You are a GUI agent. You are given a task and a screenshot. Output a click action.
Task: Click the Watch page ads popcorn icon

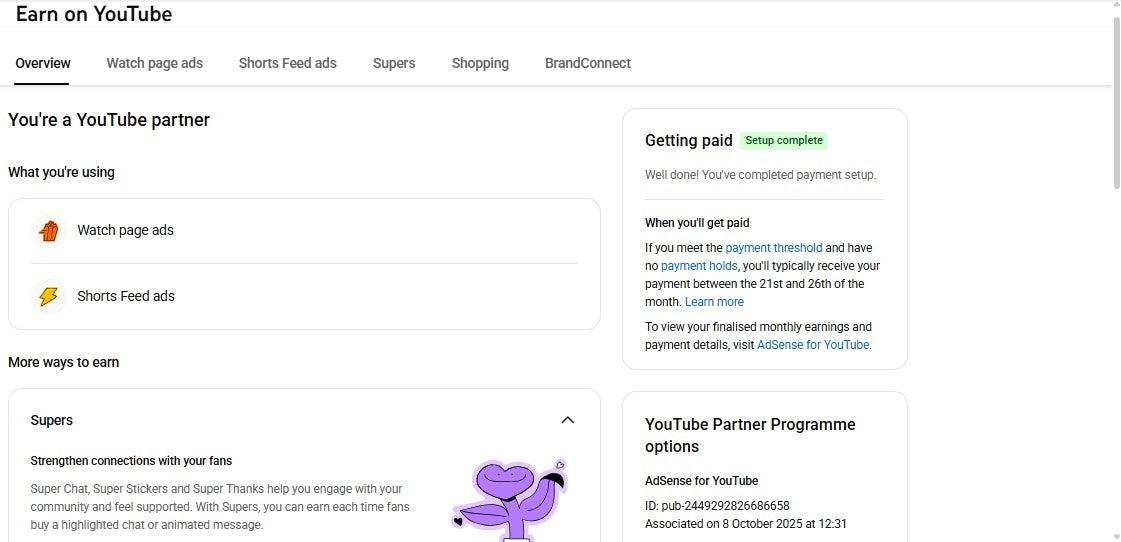48,231
